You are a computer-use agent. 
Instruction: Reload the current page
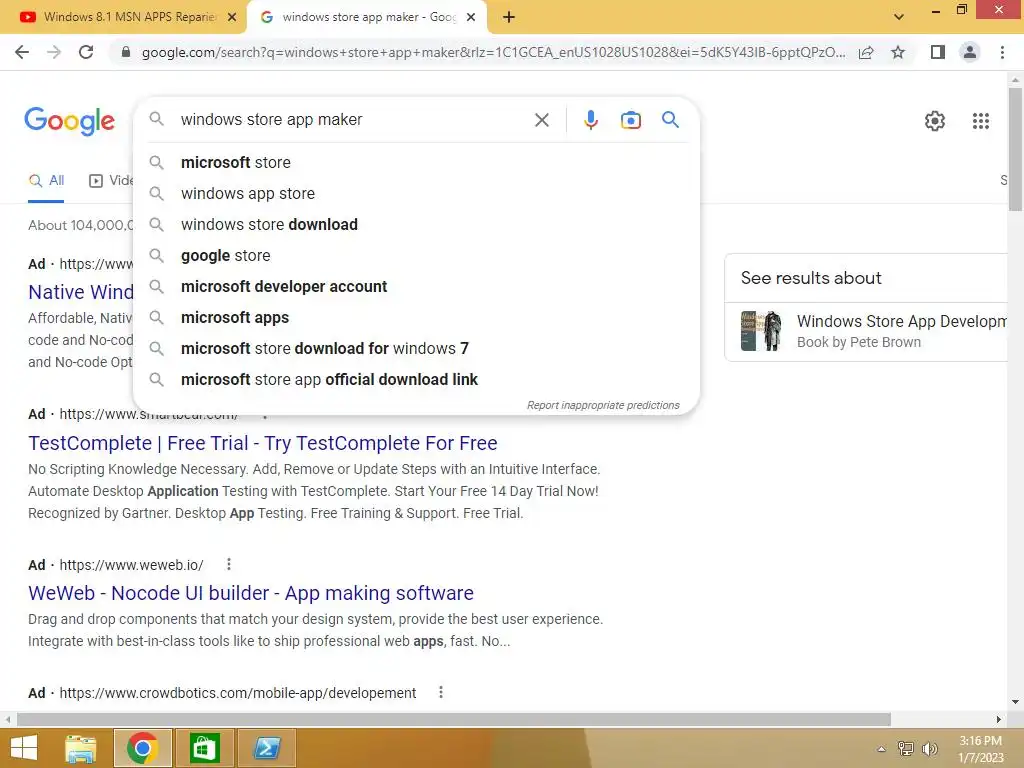point(86,52)
